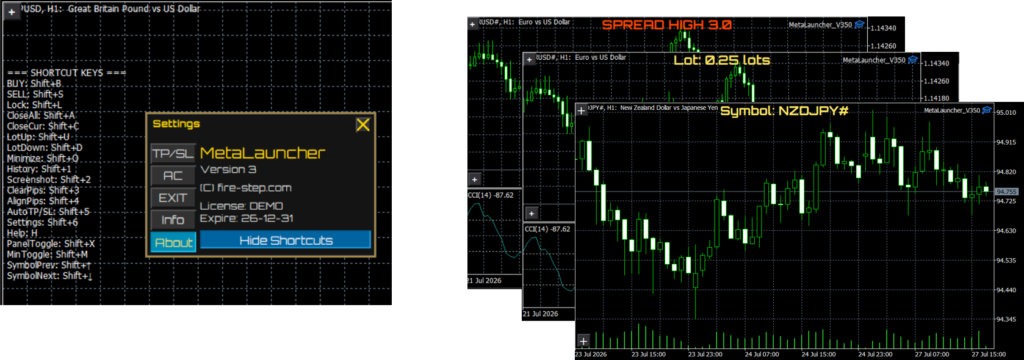Click plus icon above middle chart's CCI(14) pane
The height and width of the screenshot is (360, 1024).
[532, 214]
